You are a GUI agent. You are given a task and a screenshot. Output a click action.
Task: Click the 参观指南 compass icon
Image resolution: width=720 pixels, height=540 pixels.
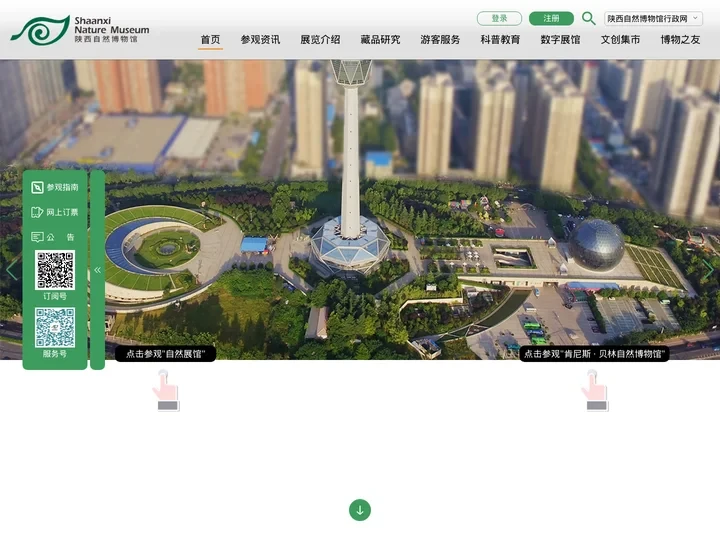click(37, 187)
